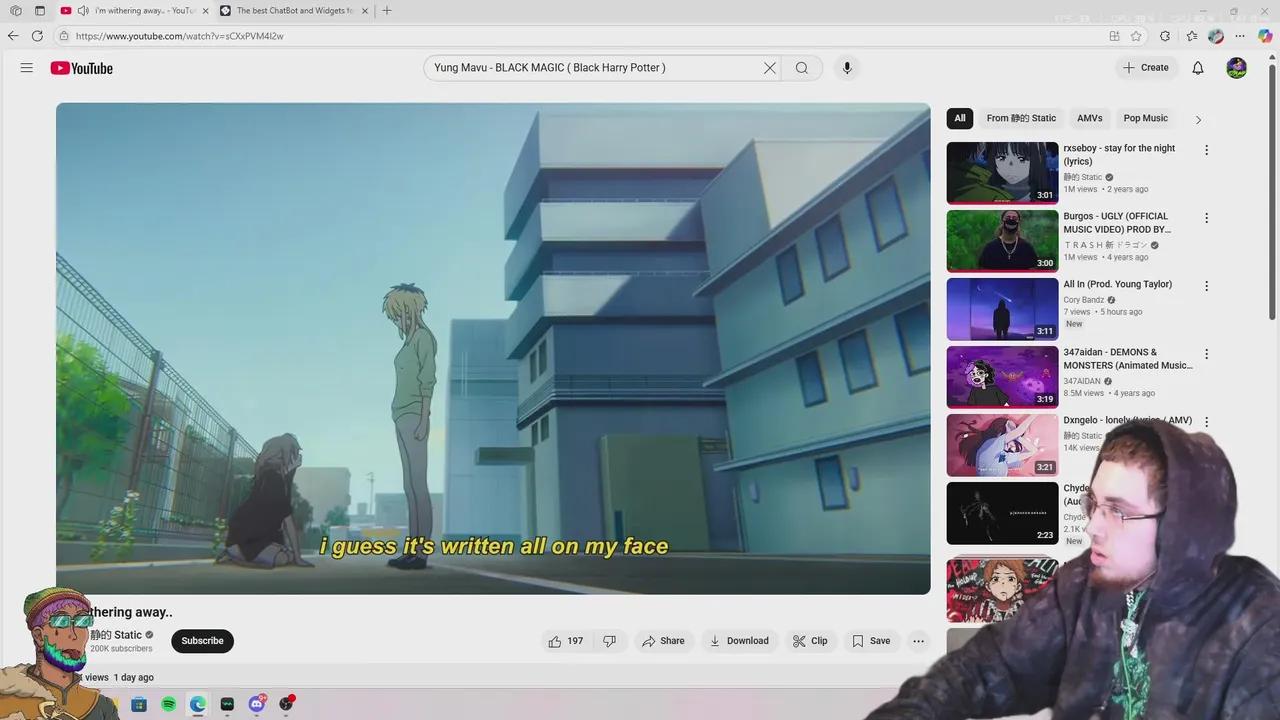
Task: Open the YouTube guide hamburger menu
Action: (27, 68)
